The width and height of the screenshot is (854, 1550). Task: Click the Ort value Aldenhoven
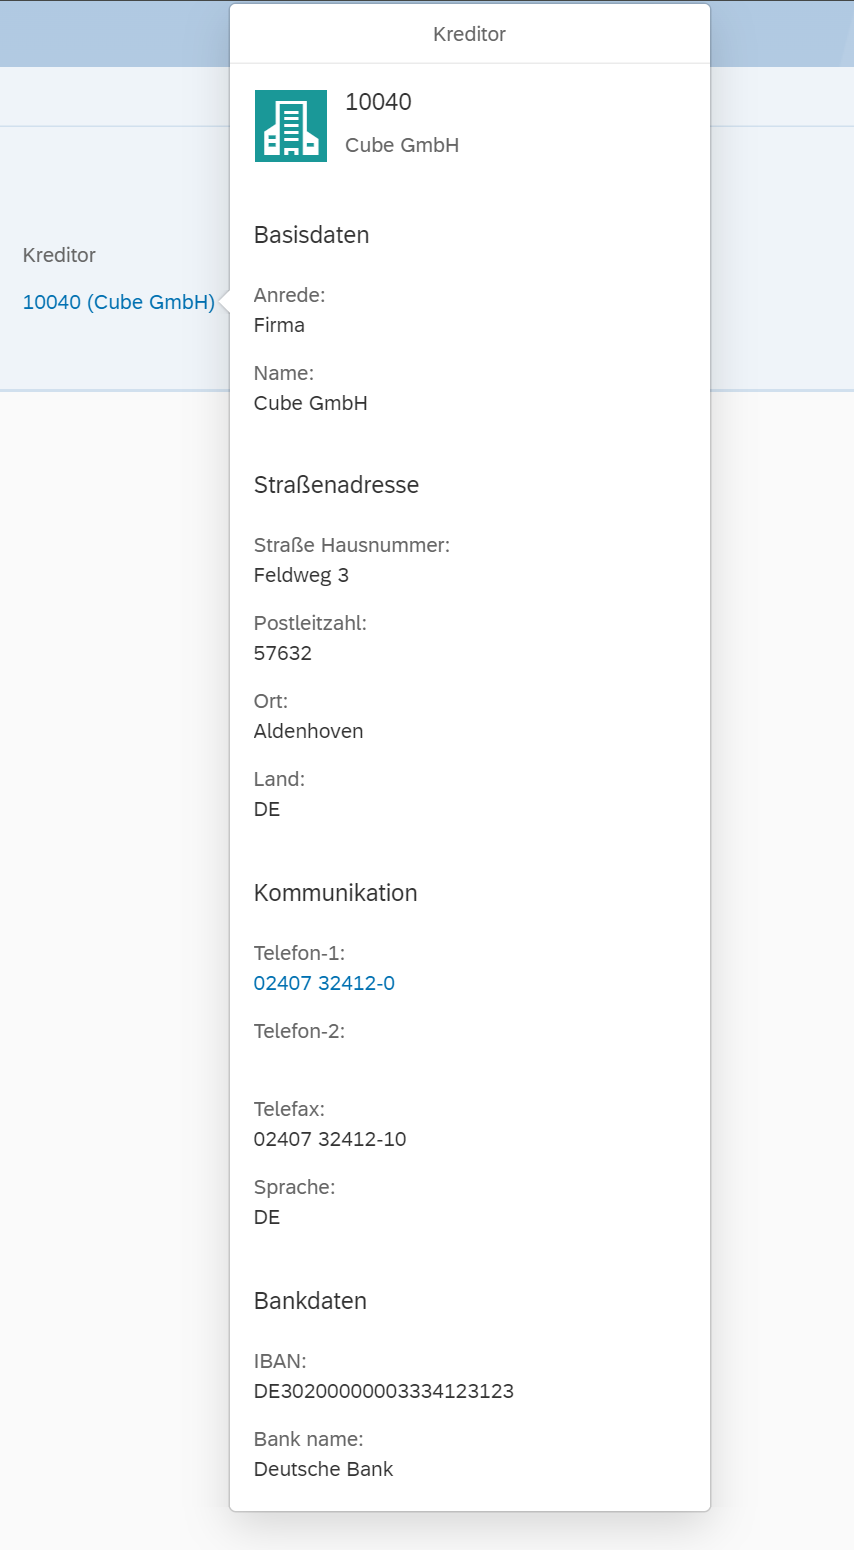coord(309,731)
